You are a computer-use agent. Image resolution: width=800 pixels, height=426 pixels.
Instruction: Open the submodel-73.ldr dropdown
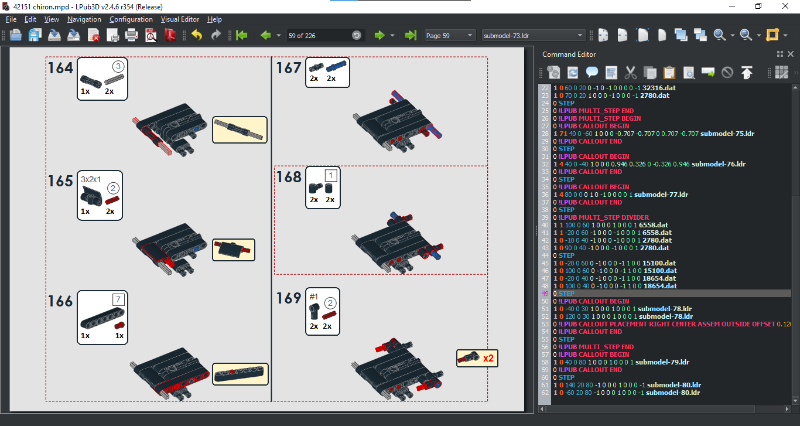[579, 36]
